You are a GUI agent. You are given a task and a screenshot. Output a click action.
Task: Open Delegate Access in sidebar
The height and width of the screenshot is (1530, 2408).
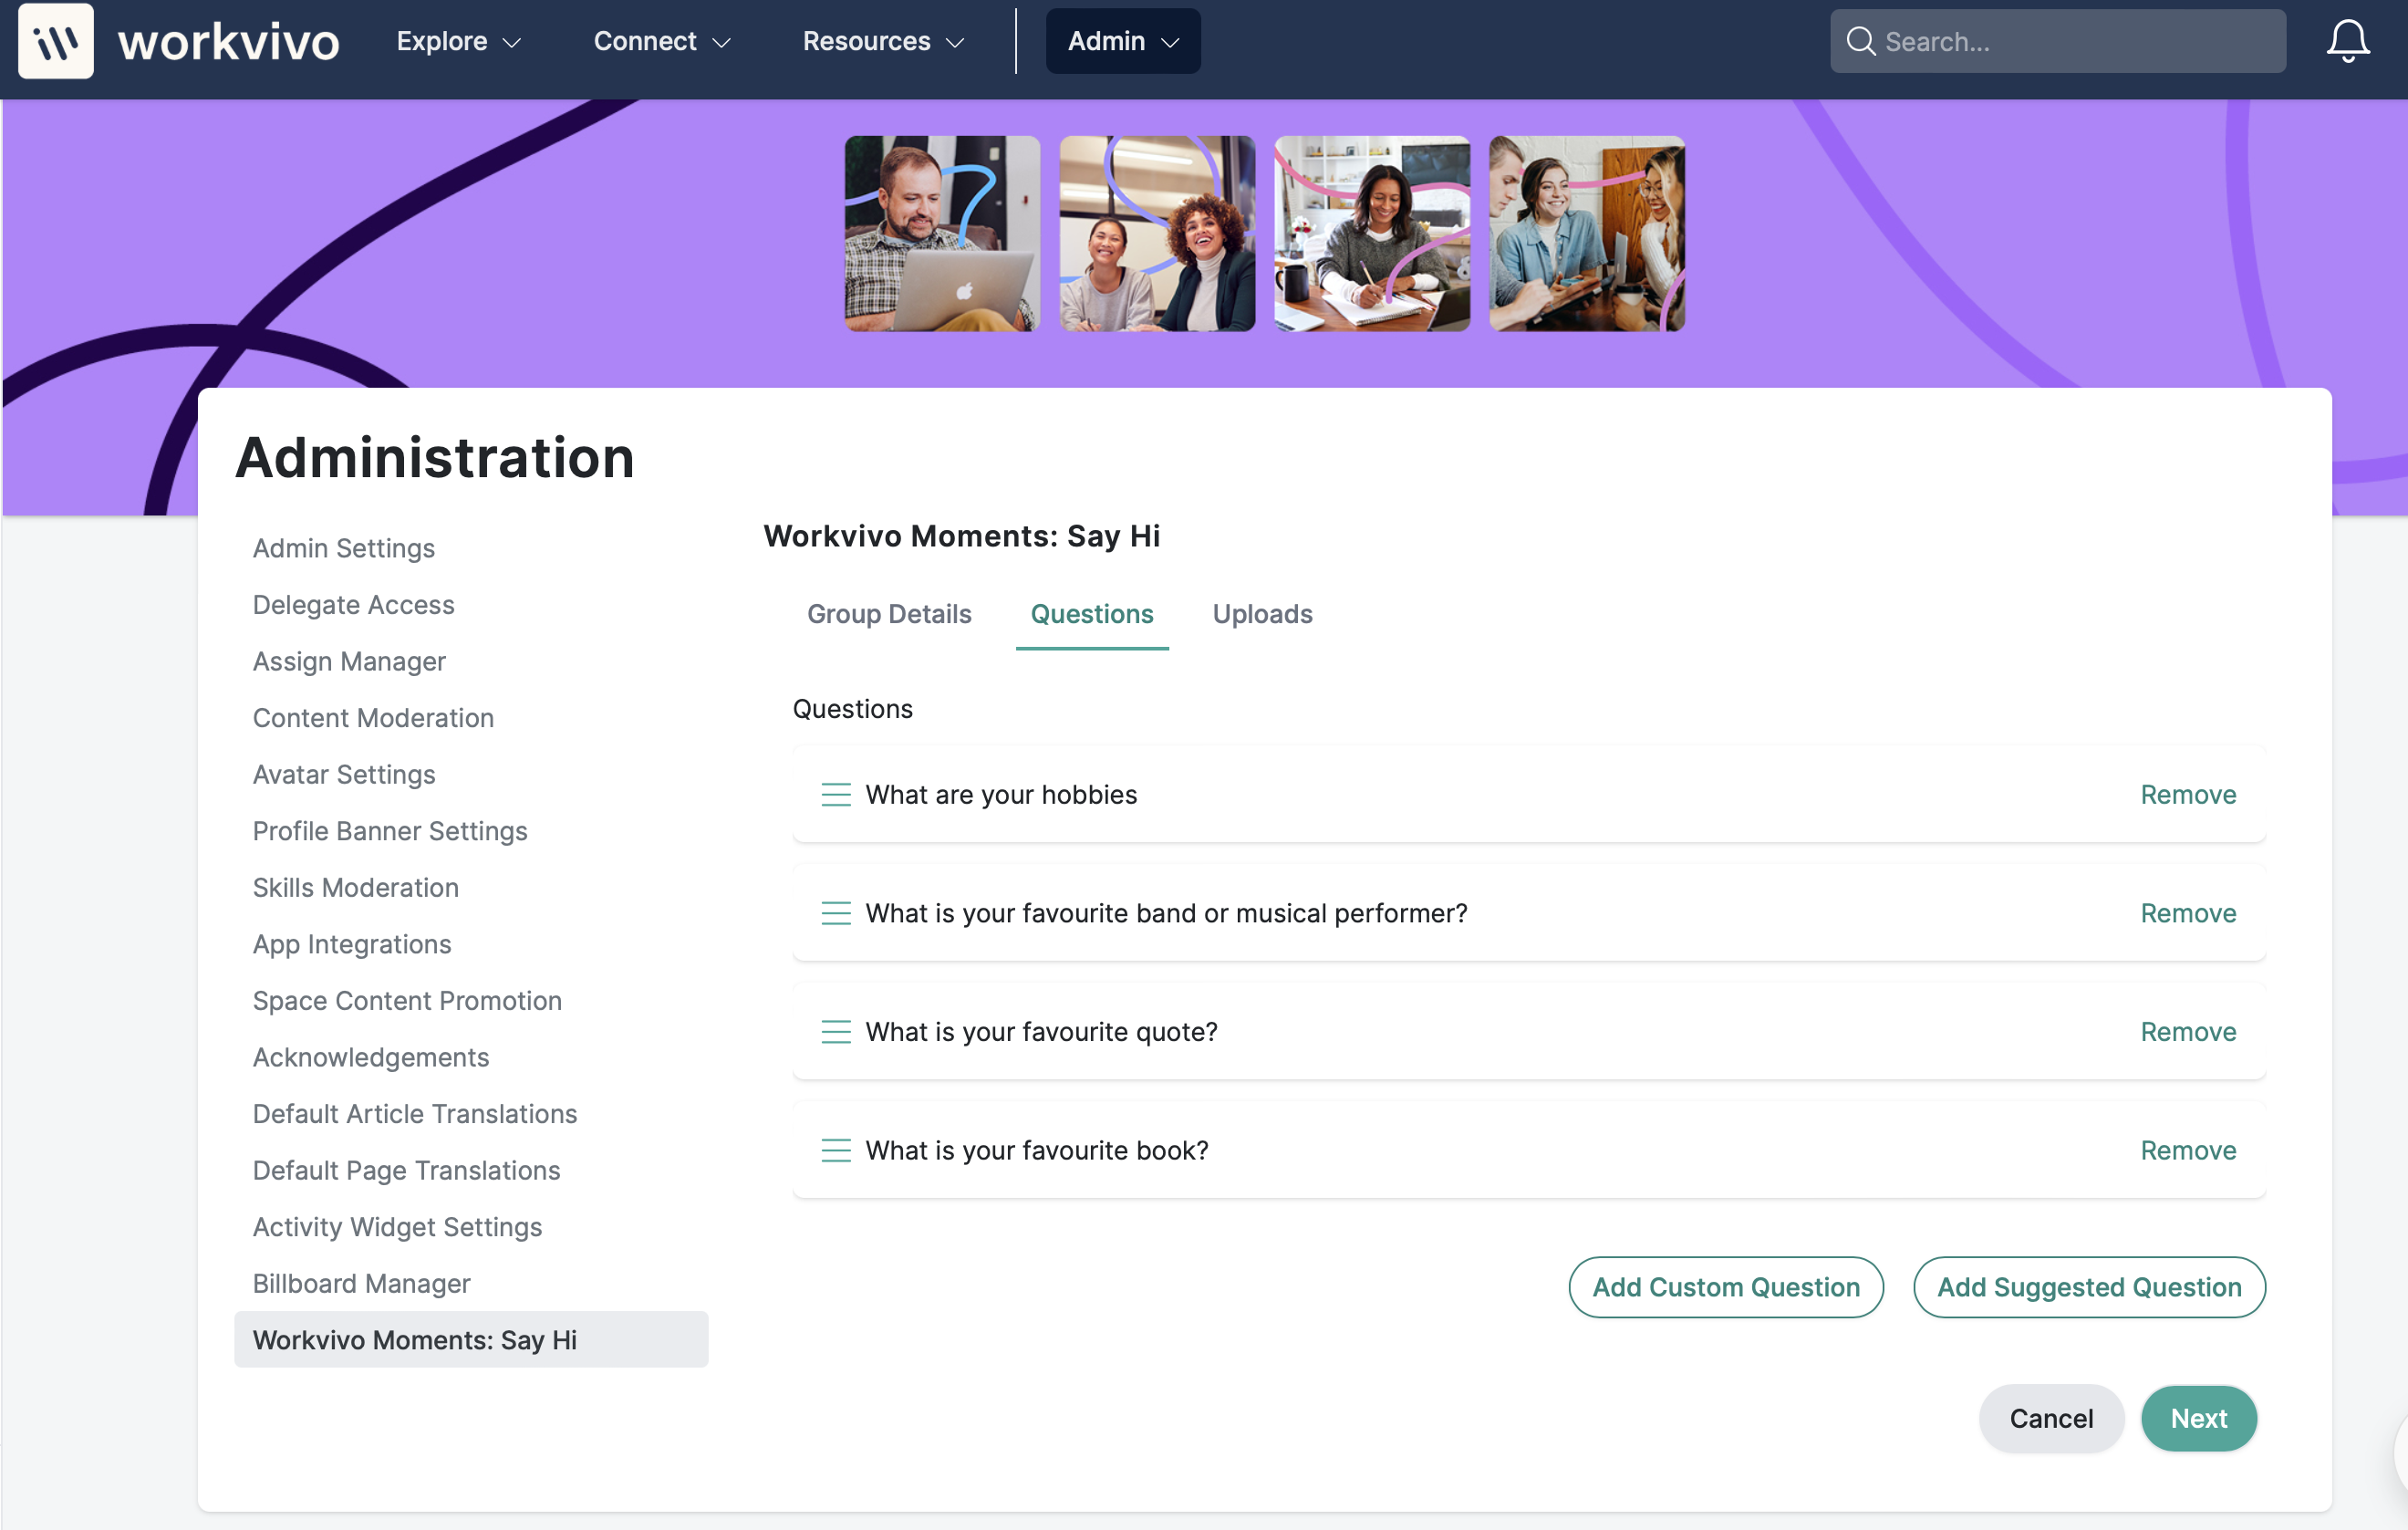tap(354, 605)
